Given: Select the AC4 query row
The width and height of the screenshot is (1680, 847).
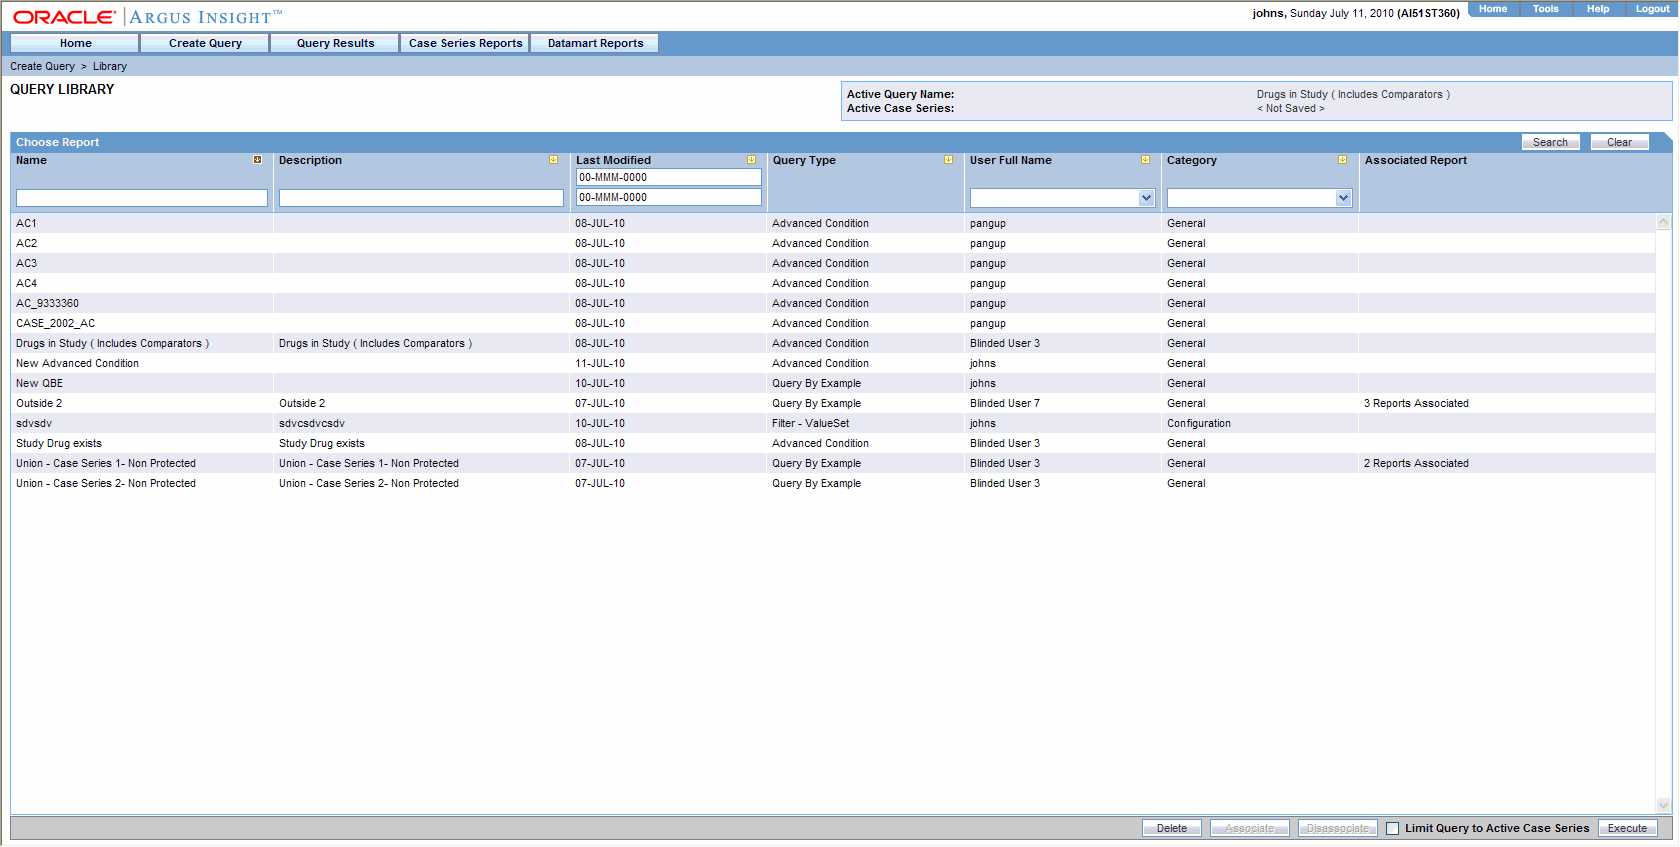Looking at the screenshot, I should pyautogui.click(x=833, y=283).
